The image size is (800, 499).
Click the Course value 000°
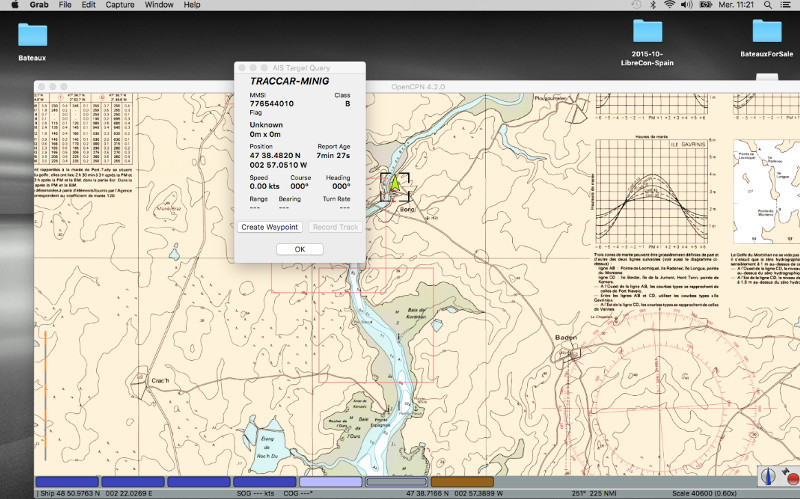(x=299, y=186)
